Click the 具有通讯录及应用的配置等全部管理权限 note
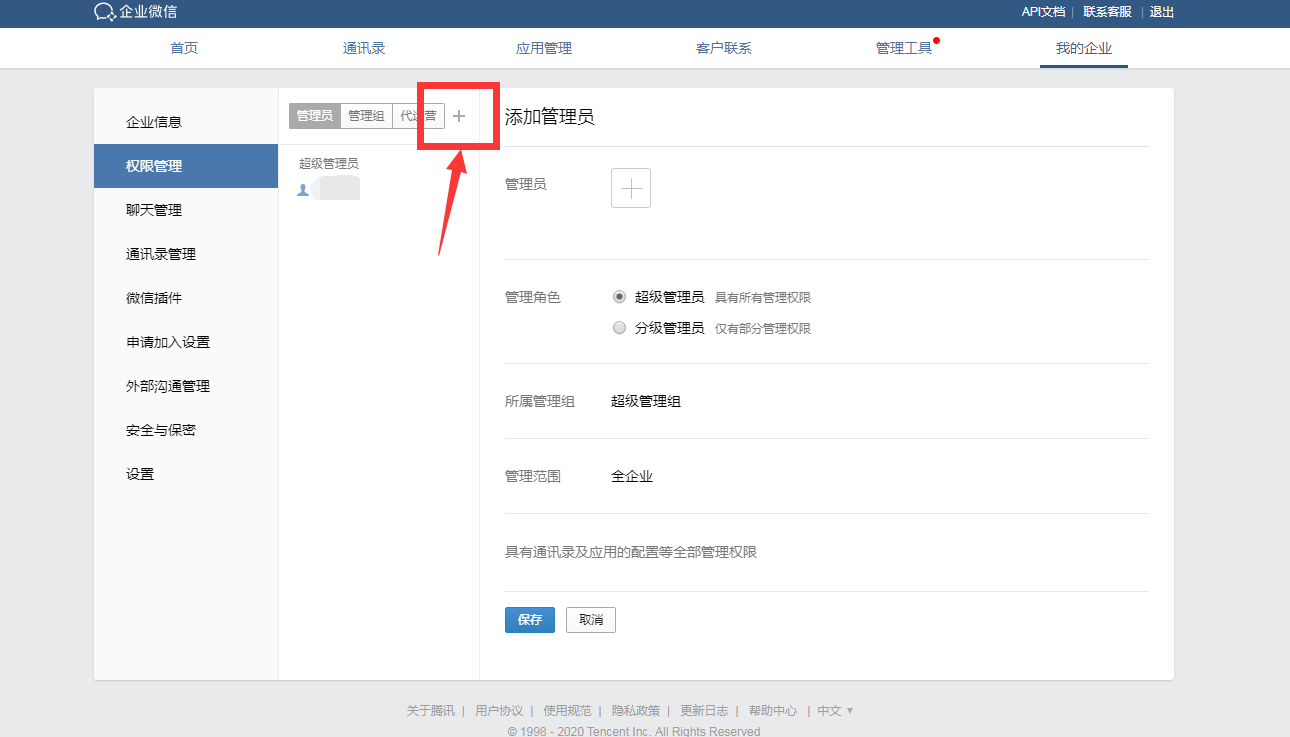The width and height of the screenshot is (1290, 737). (x=631, y=552)
